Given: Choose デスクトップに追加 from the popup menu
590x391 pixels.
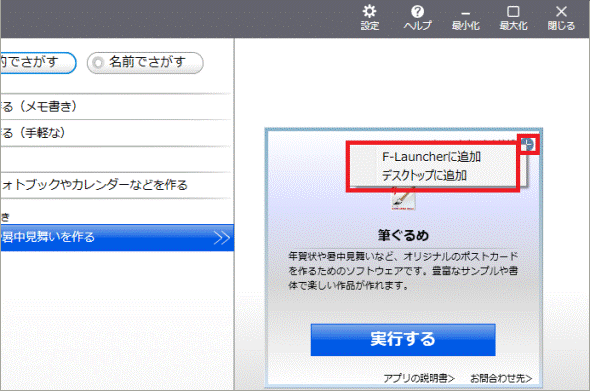Looking at the screenshot, I should 424,175.
